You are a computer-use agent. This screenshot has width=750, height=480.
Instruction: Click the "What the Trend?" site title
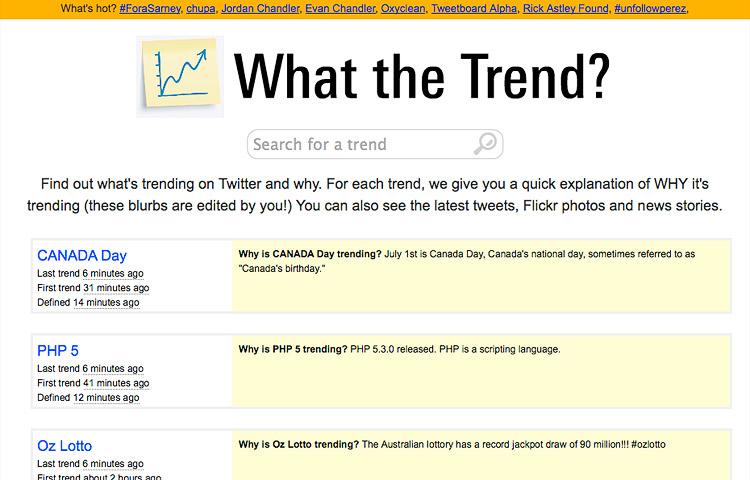pos(420,77)
